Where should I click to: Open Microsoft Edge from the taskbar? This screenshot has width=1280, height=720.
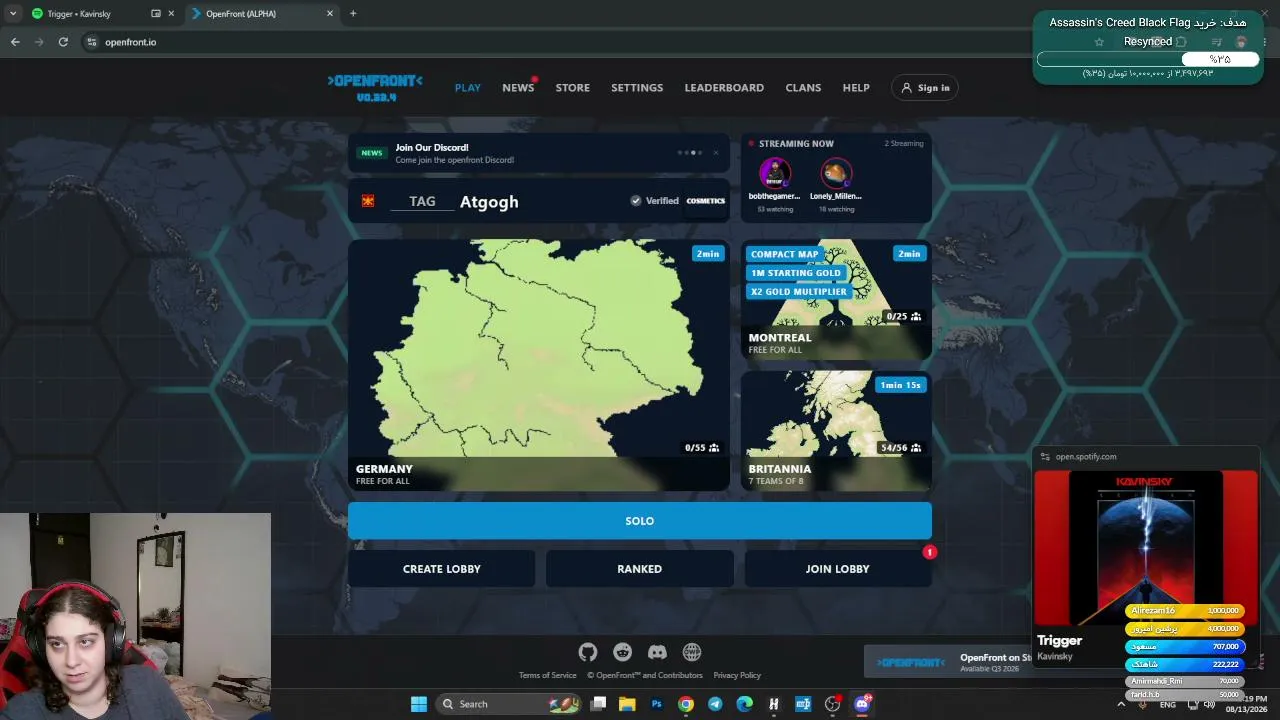[x=745, y=704]
